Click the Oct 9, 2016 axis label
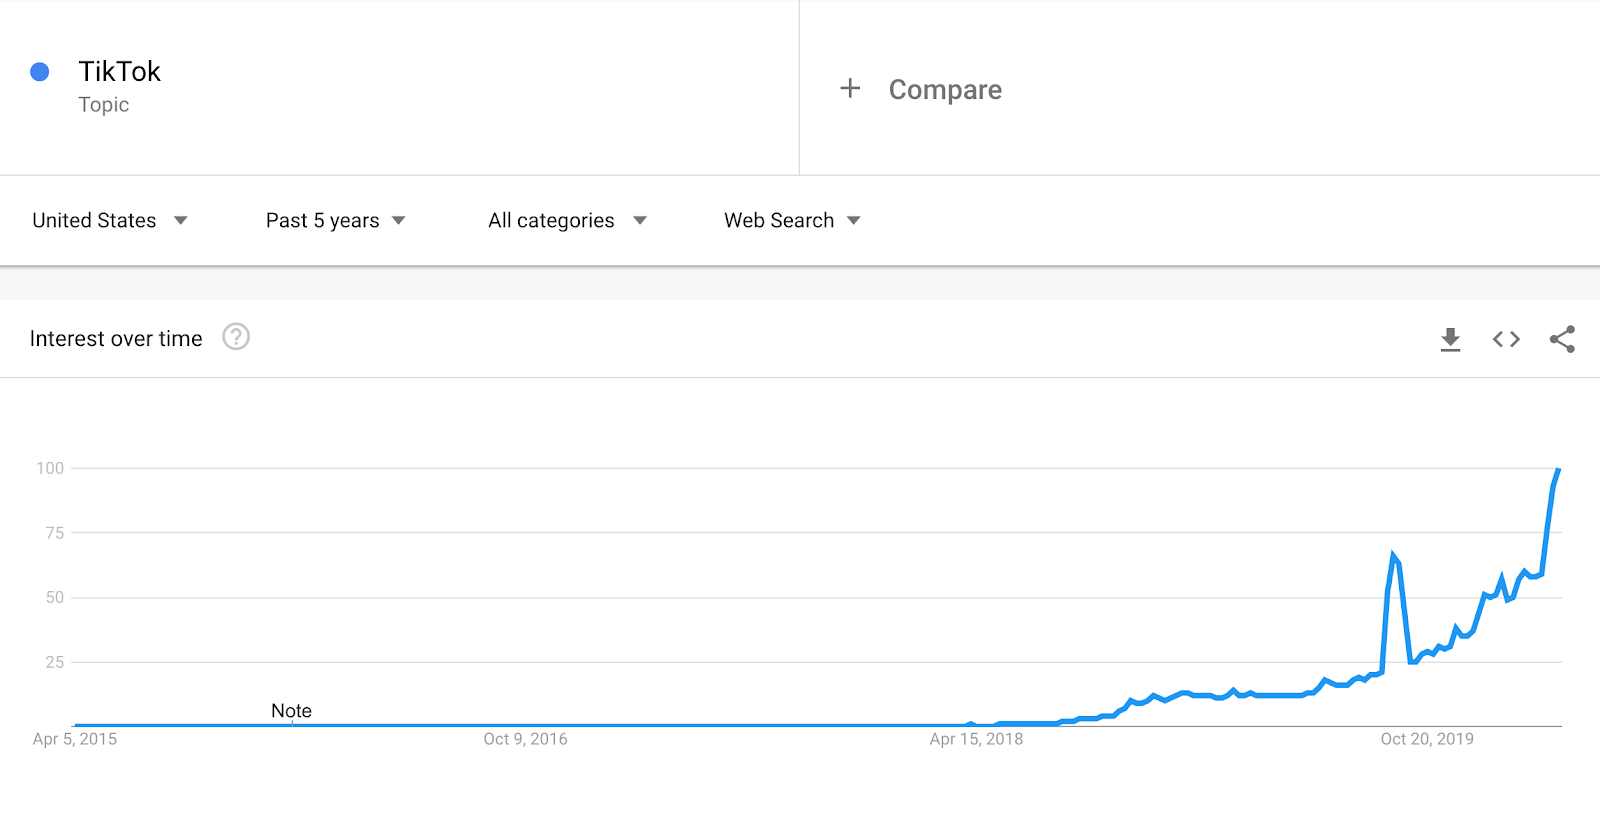1600x836 pixels. coord(525,739)
